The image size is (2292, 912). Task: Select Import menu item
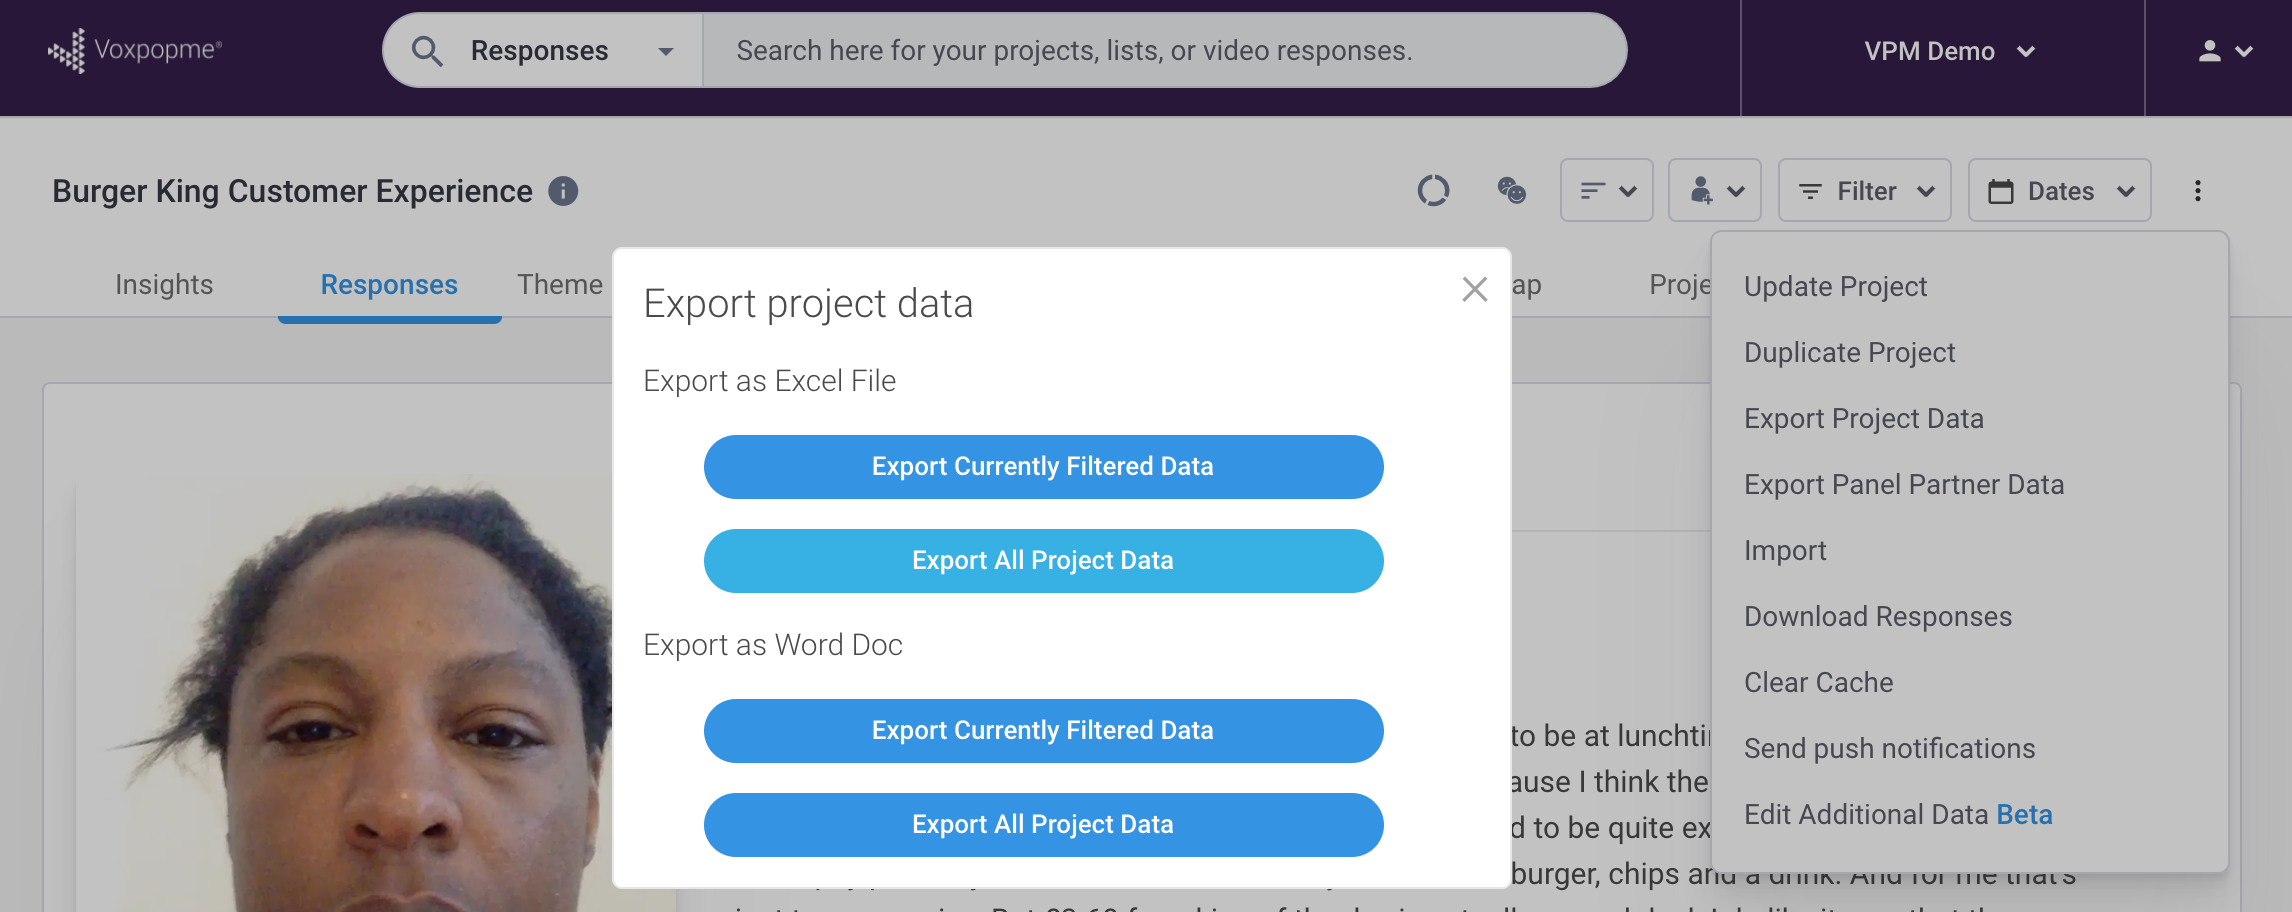[1970, 551]
